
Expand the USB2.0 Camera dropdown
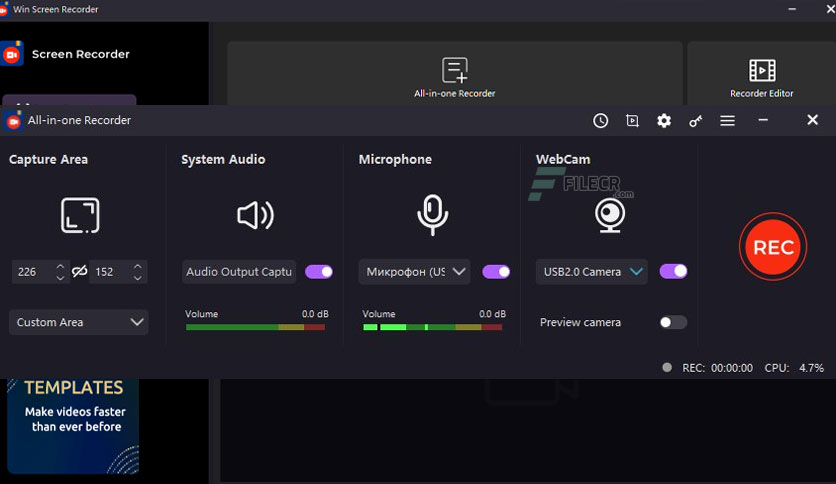pos(592,272)
